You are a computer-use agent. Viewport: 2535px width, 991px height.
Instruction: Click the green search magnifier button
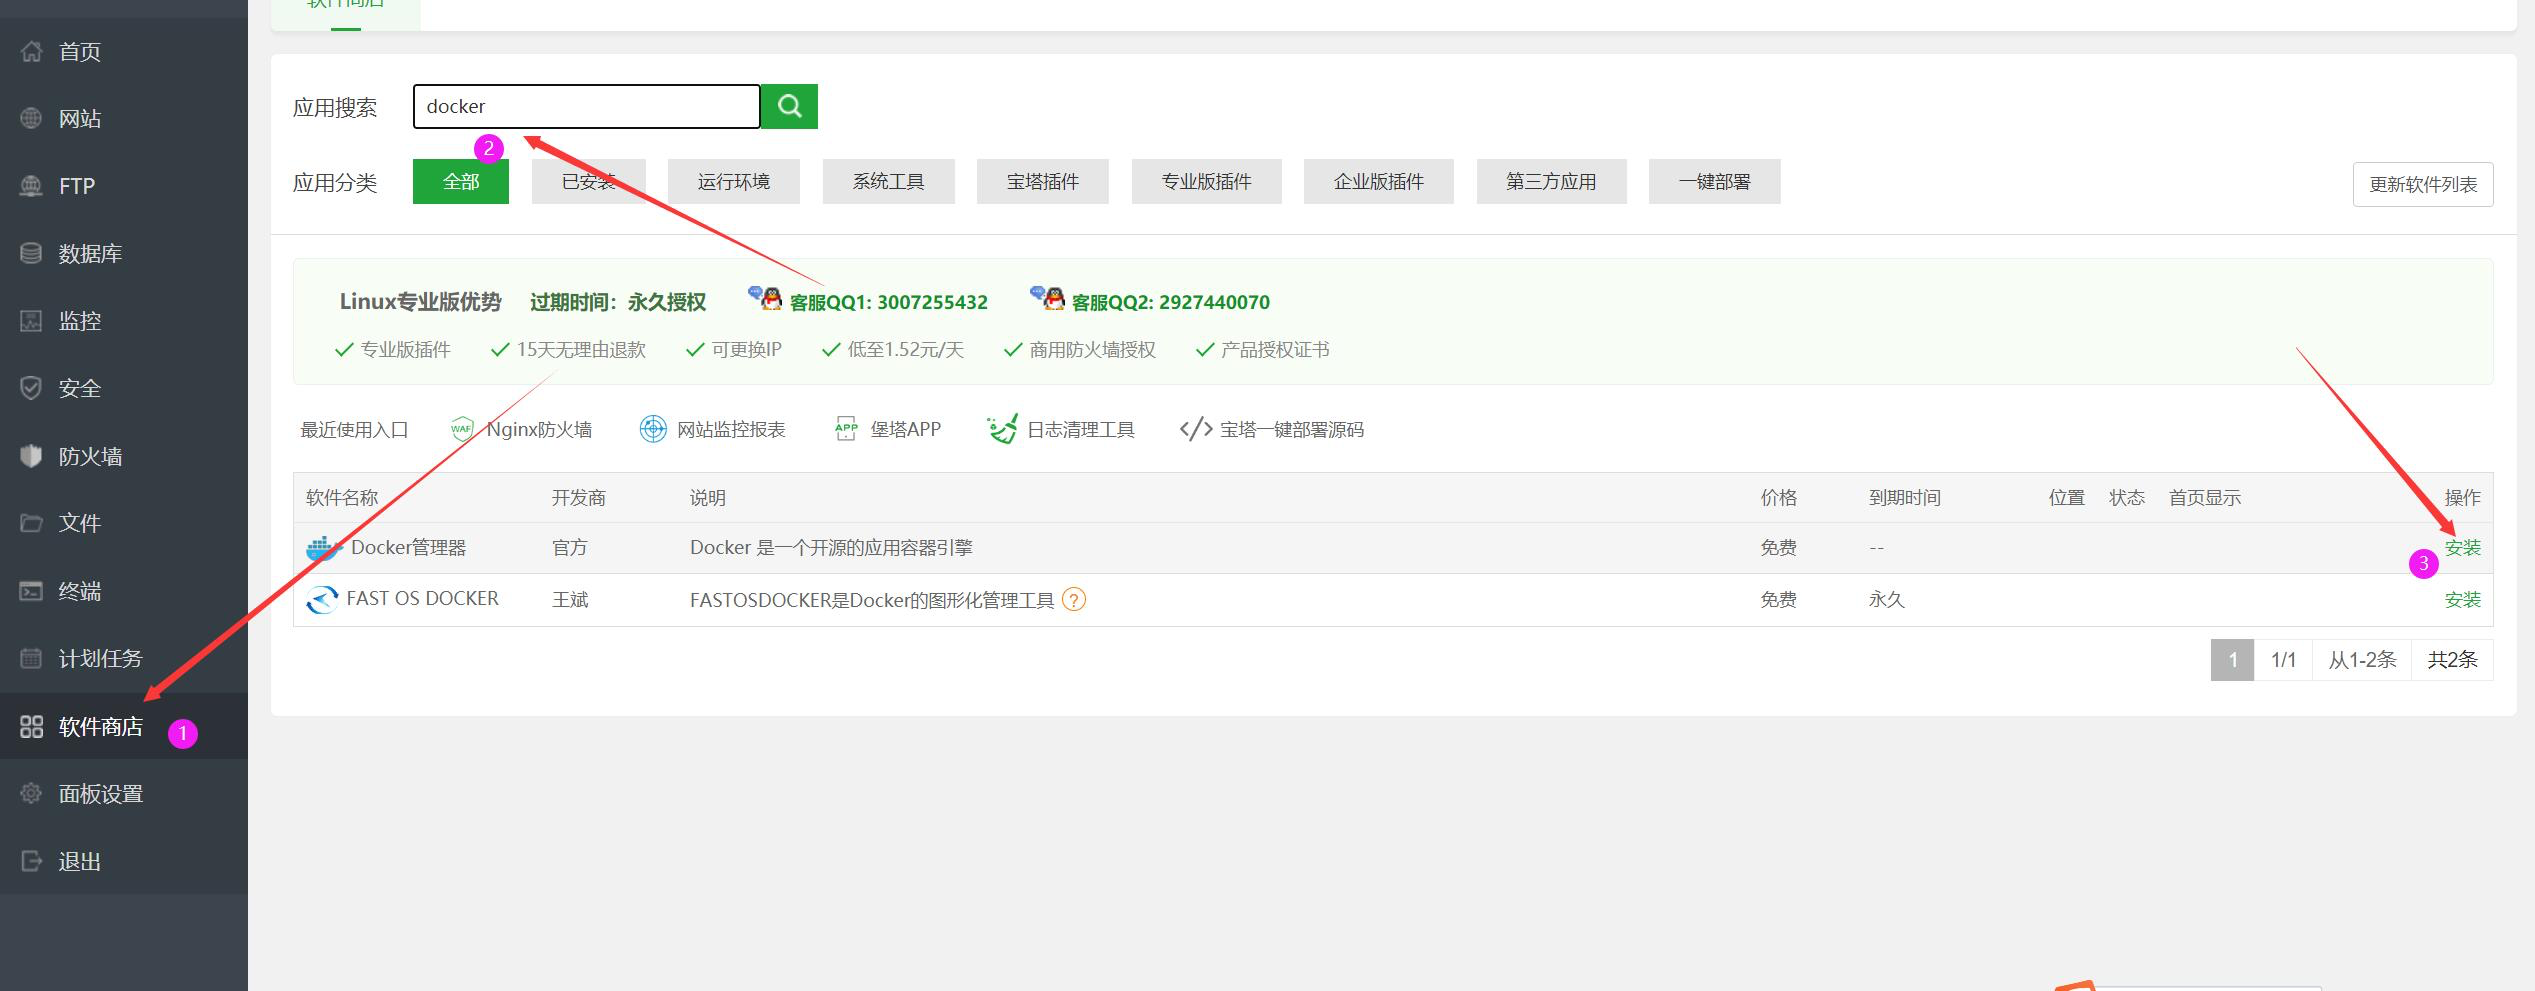pyautogui.click(x=789, y=106)
